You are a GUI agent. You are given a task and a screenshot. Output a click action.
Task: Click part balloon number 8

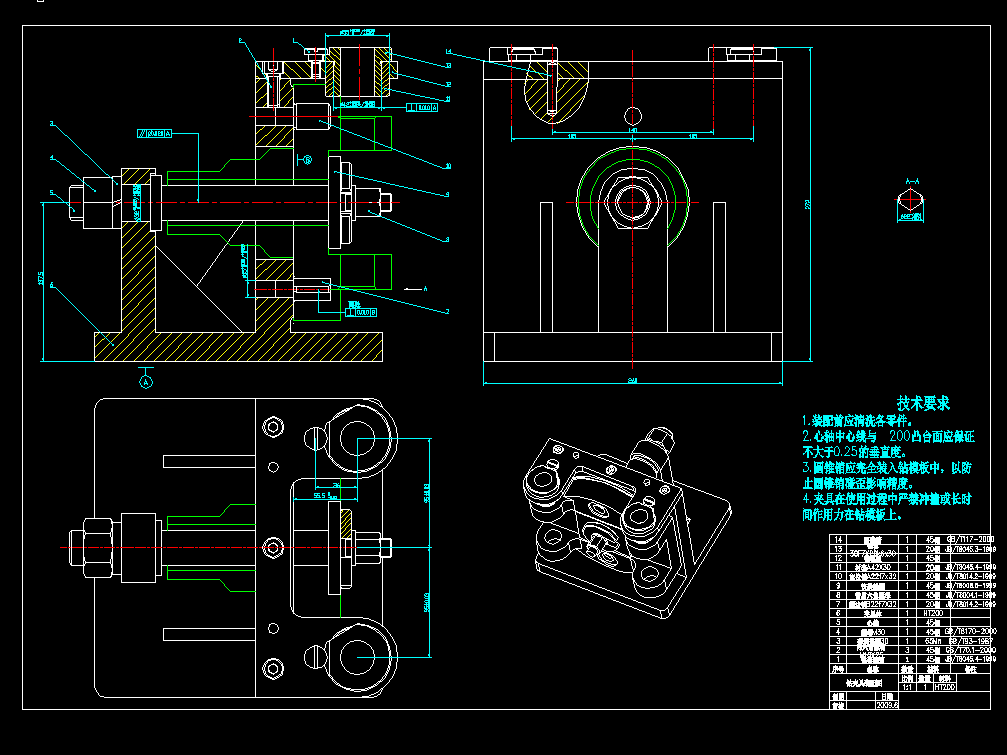[x=448, y=240]
